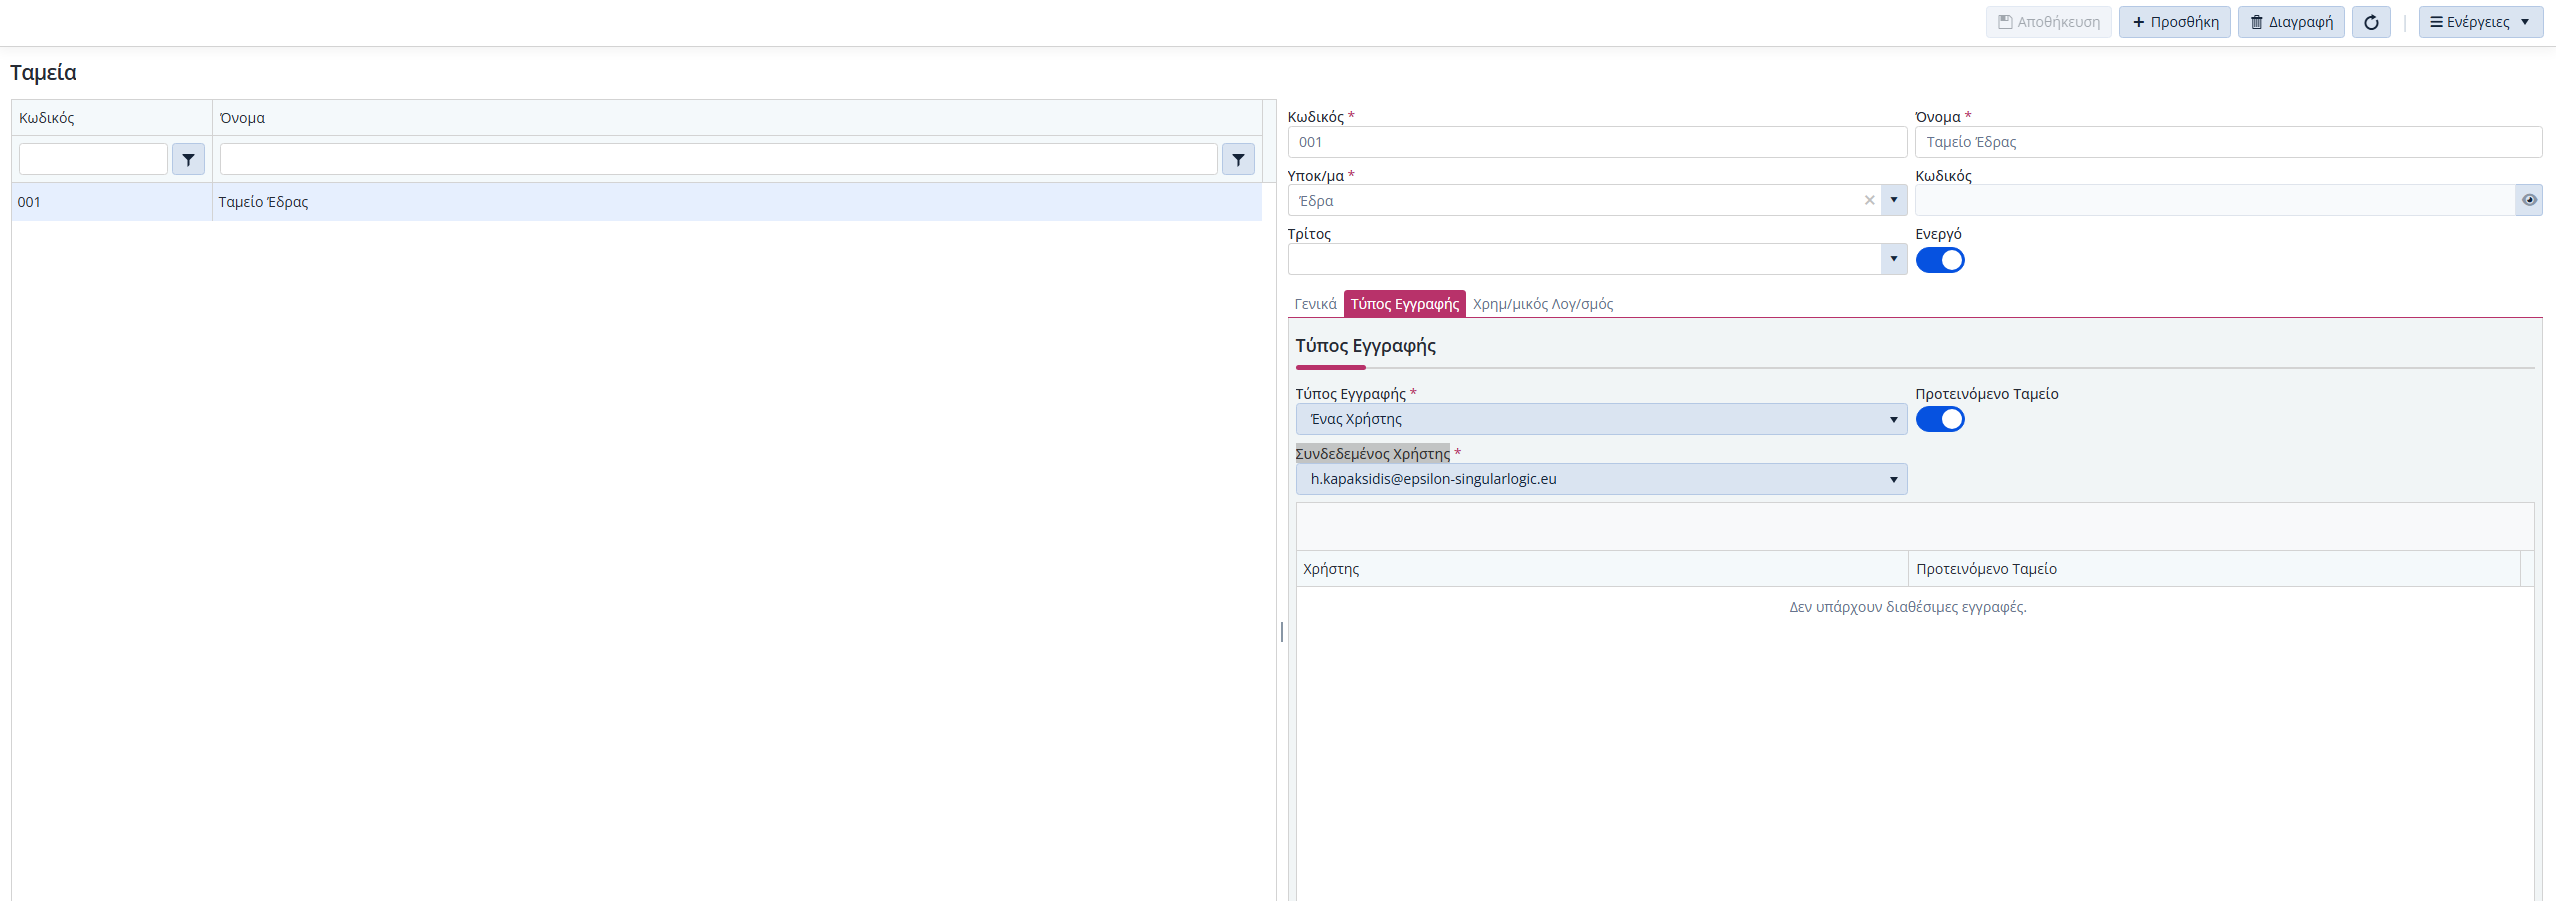Sort by the Όνομα column header
2556x901 pixels.
[x=737, y=118]
